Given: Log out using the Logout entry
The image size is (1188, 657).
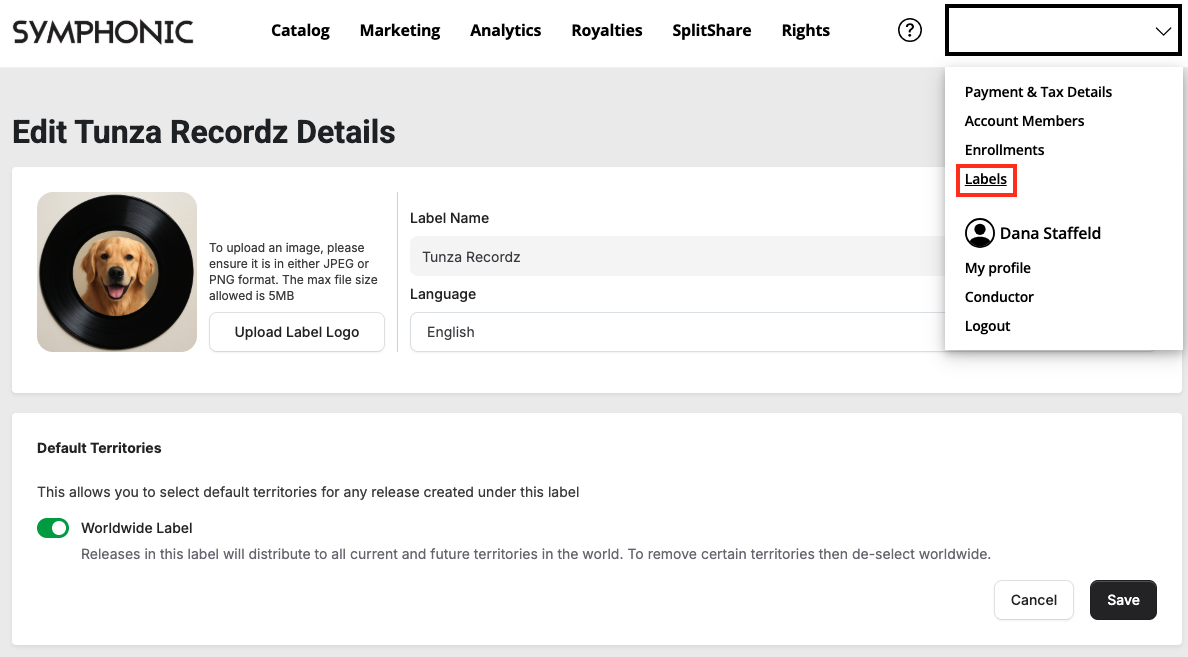Looking at the screenshot, I should tap(987, 326).
